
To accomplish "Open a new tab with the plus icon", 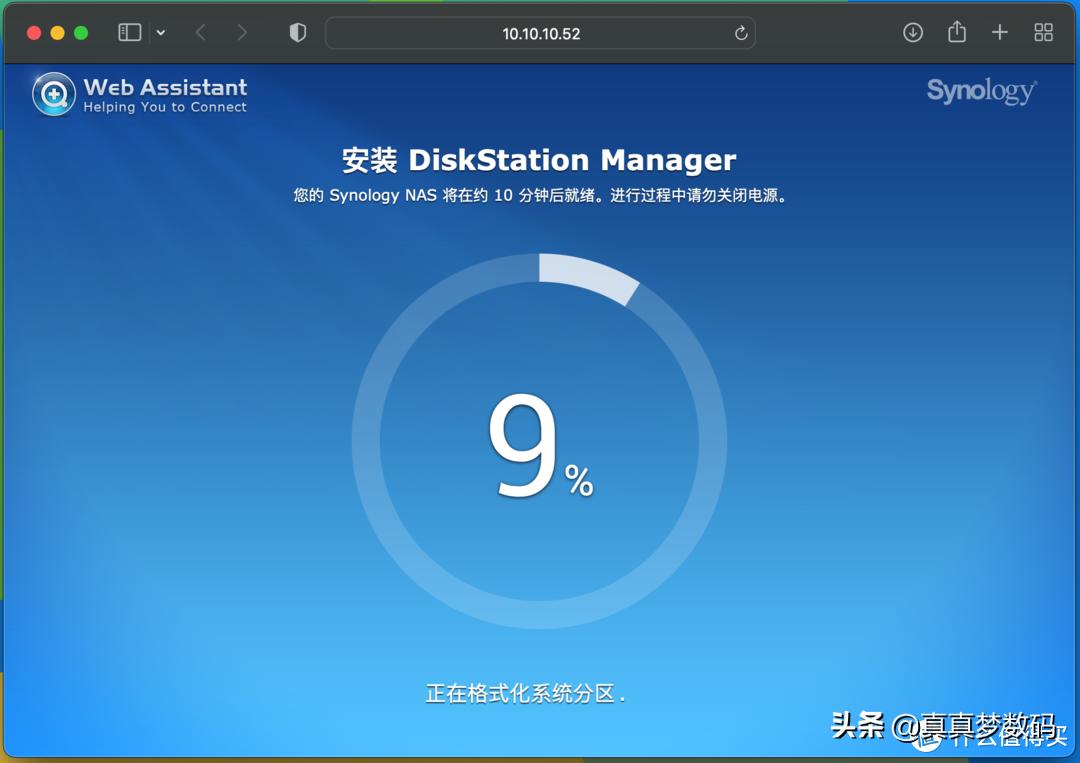I will tap(1000, 32).
